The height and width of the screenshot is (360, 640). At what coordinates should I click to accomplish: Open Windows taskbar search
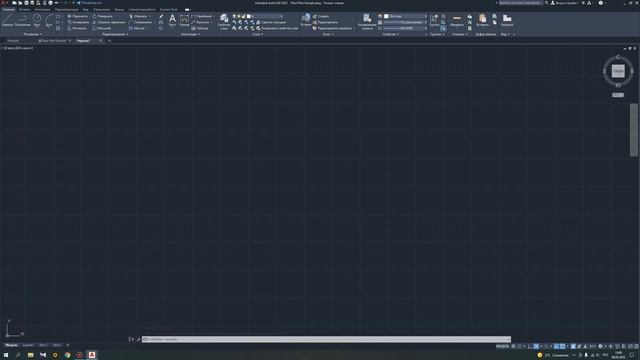point(18,355)
